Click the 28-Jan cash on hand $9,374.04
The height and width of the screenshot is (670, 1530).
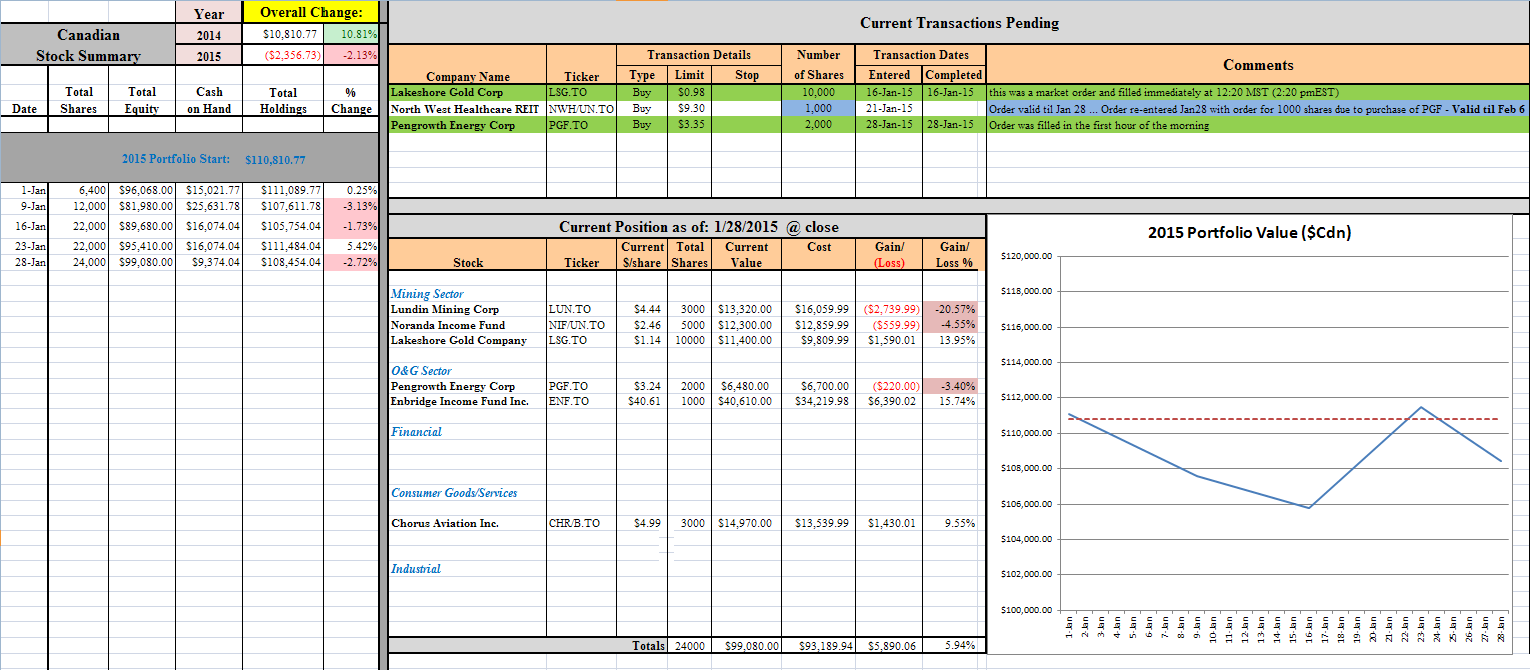pyautogui.click(x=209, y=262)
